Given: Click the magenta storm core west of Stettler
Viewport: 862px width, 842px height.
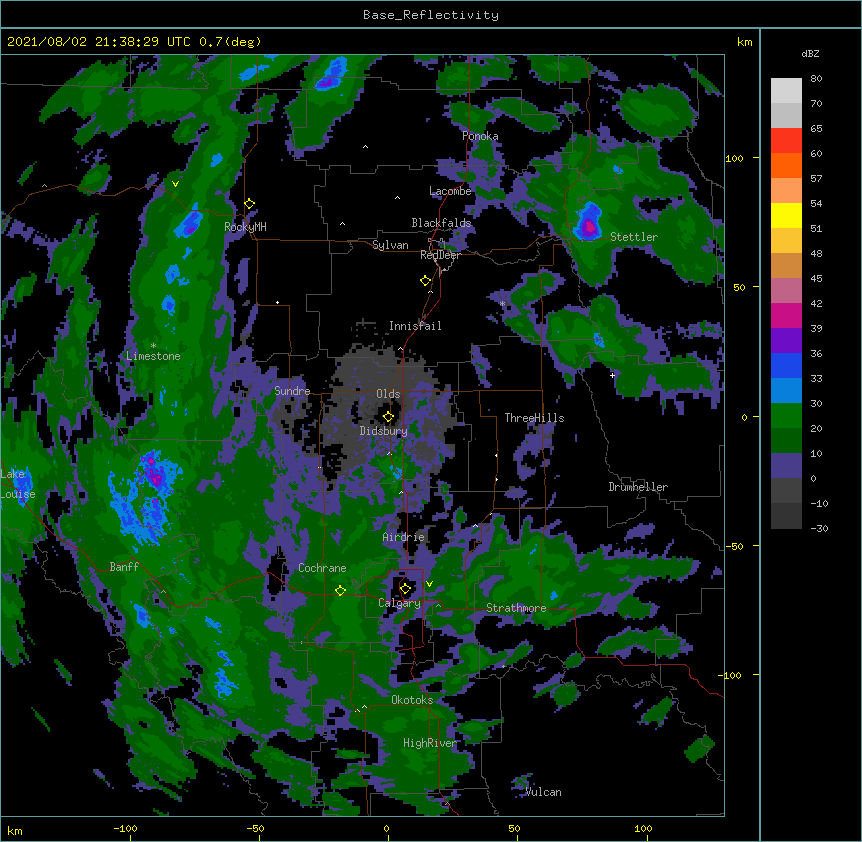Looking at the screenshot, I should [x=589, y=225].
